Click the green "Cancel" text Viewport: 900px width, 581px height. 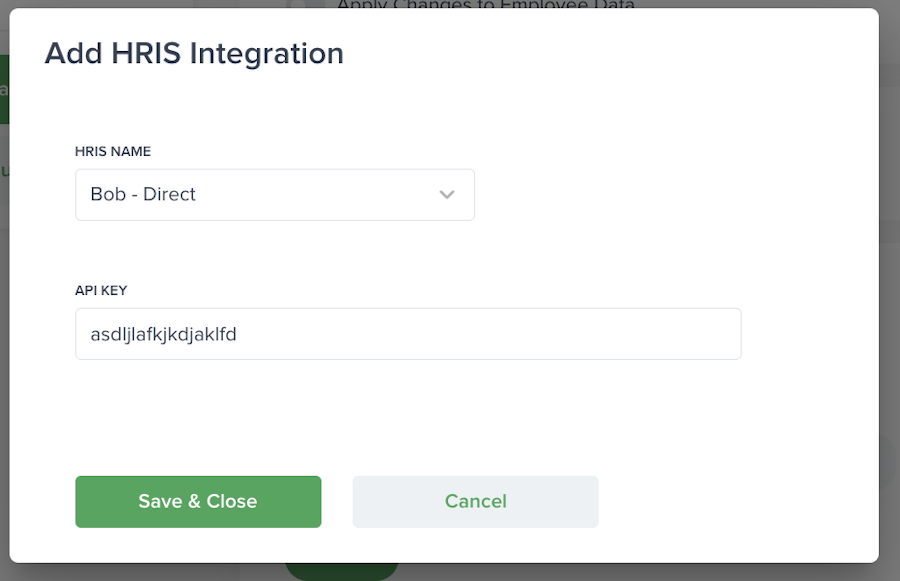[x=475, y=501]
